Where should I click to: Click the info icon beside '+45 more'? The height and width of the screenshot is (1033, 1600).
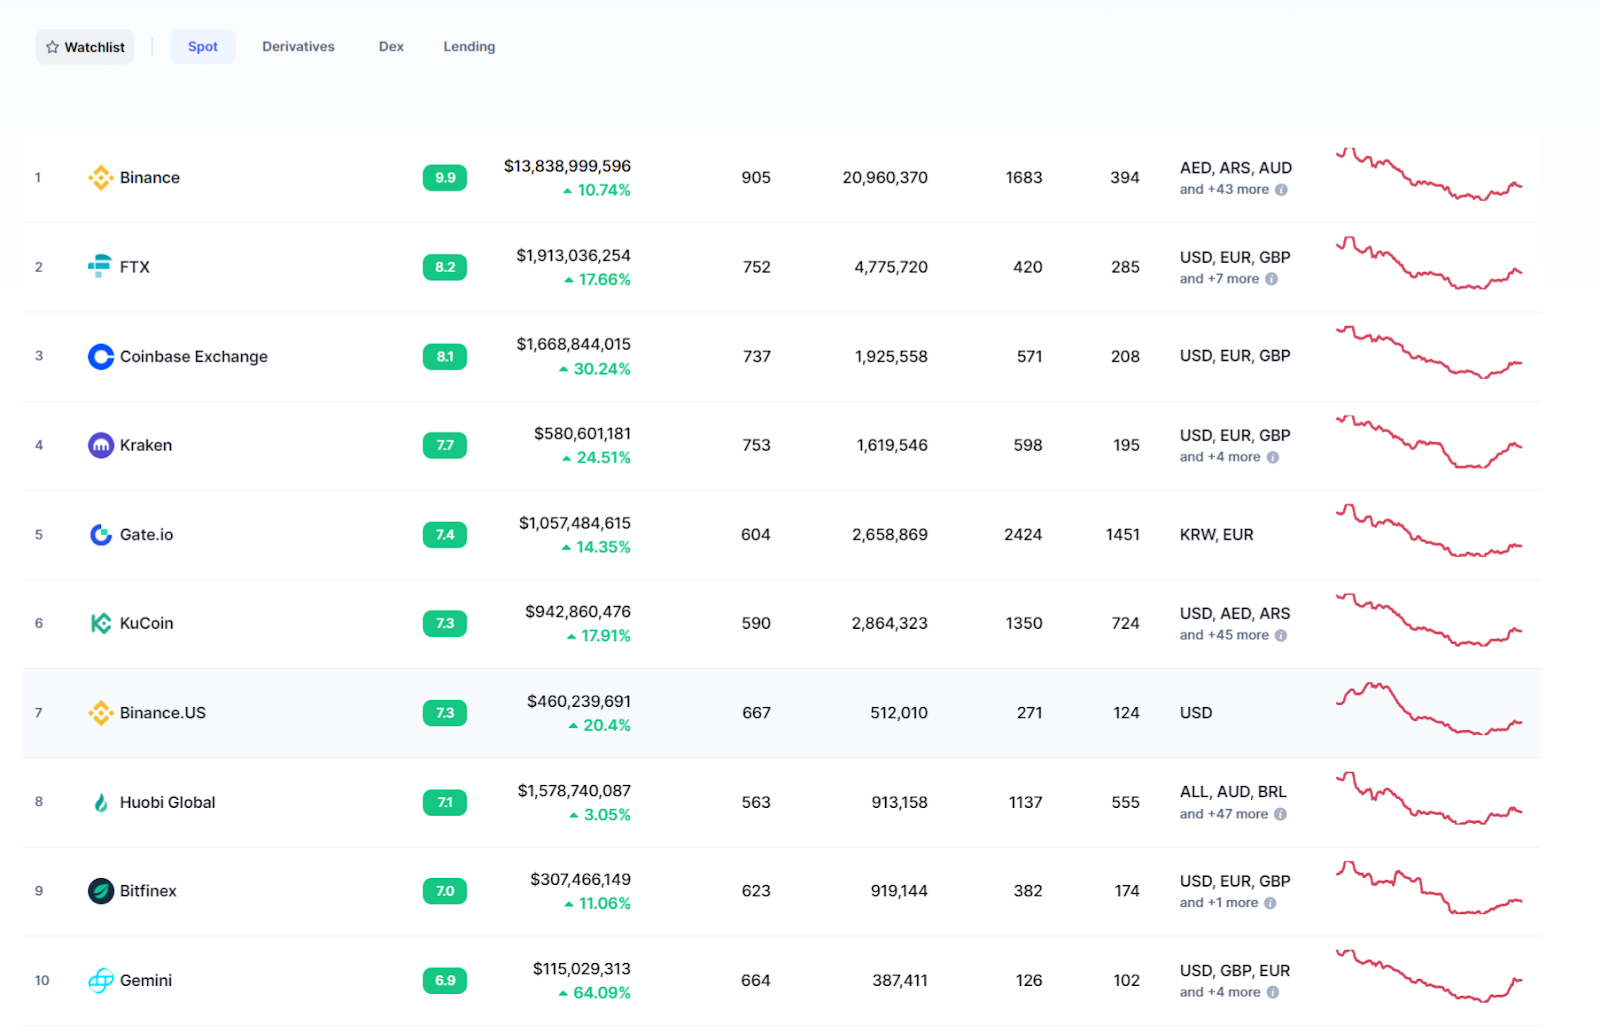(1281, 635)
